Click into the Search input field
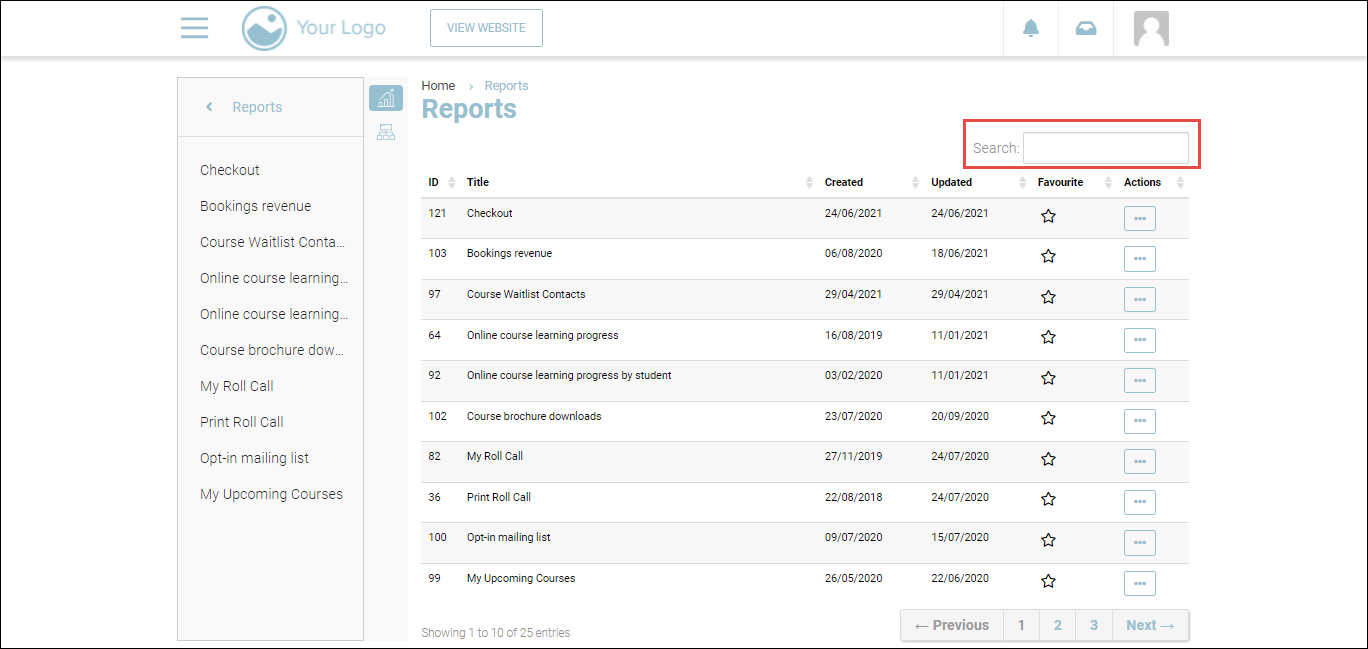Image resolution: width=1368 pixels, height=649 pixels. pos(1105,148)
